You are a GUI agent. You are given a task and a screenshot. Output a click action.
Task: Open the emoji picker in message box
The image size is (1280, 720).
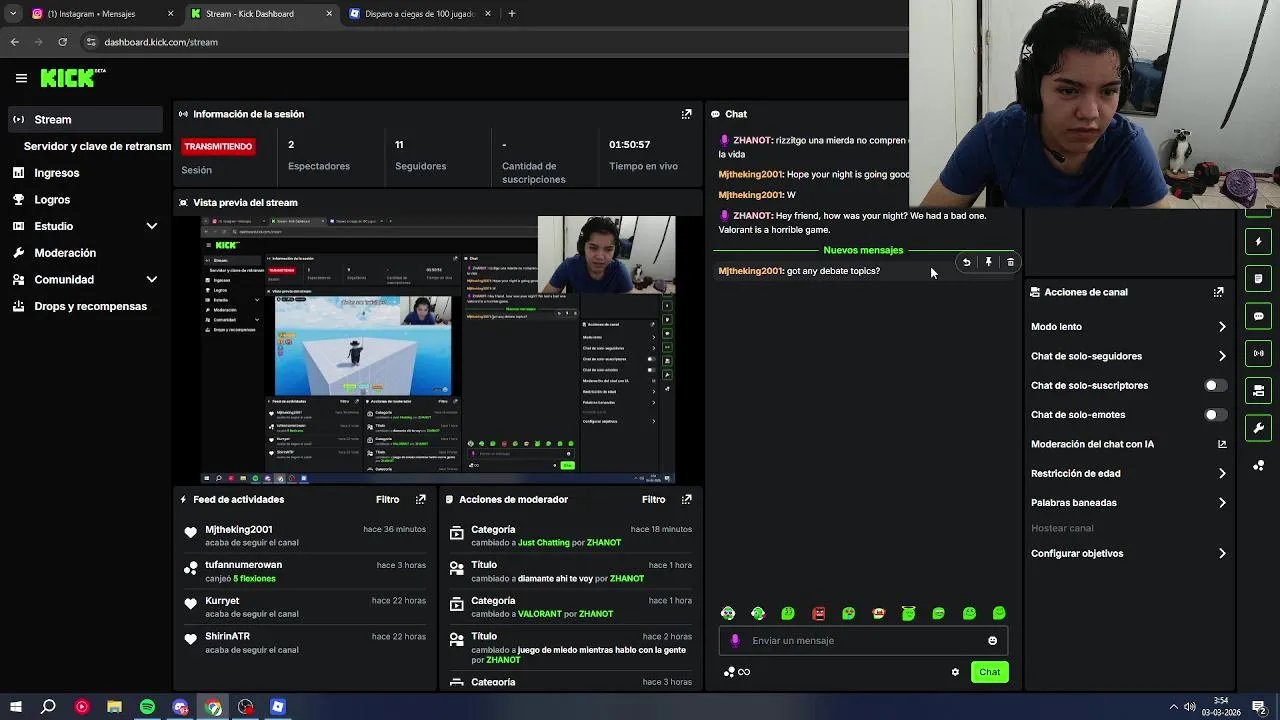[x=992, y=641]
